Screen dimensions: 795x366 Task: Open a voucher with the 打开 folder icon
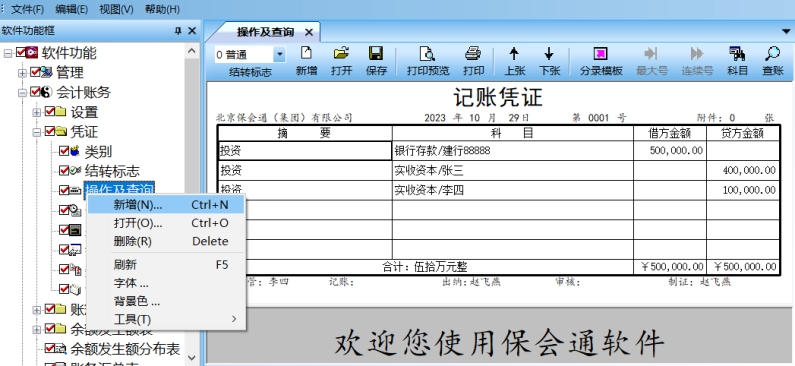tap(342, 53)
